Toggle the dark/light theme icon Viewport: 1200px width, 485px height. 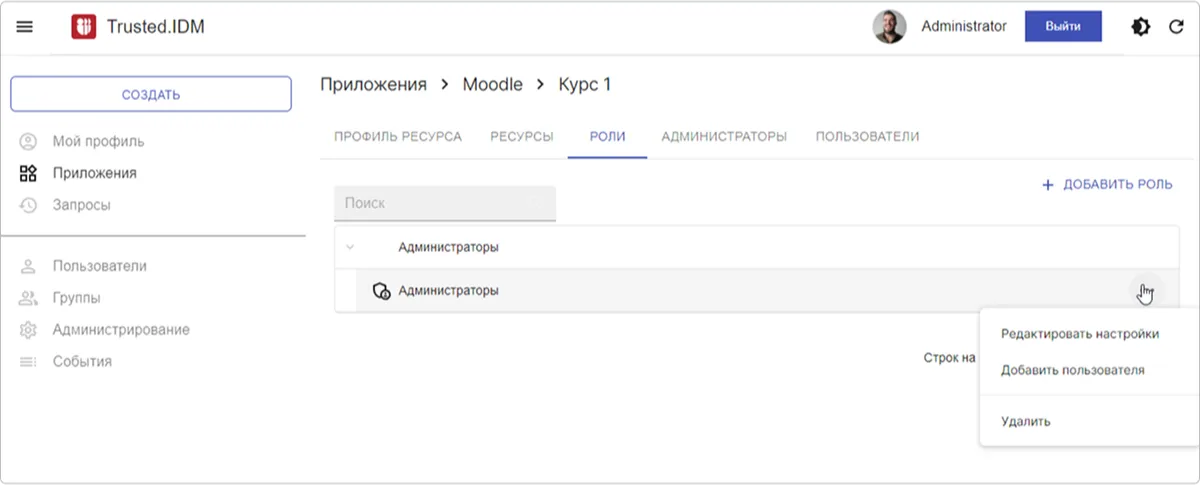click(1140, 27)
